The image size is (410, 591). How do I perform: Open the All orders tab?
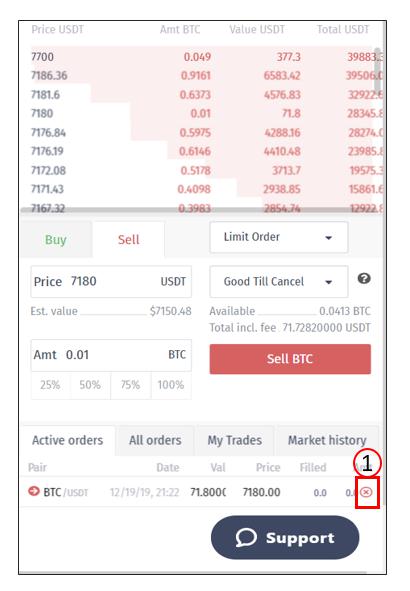click(x=155, y=440)
